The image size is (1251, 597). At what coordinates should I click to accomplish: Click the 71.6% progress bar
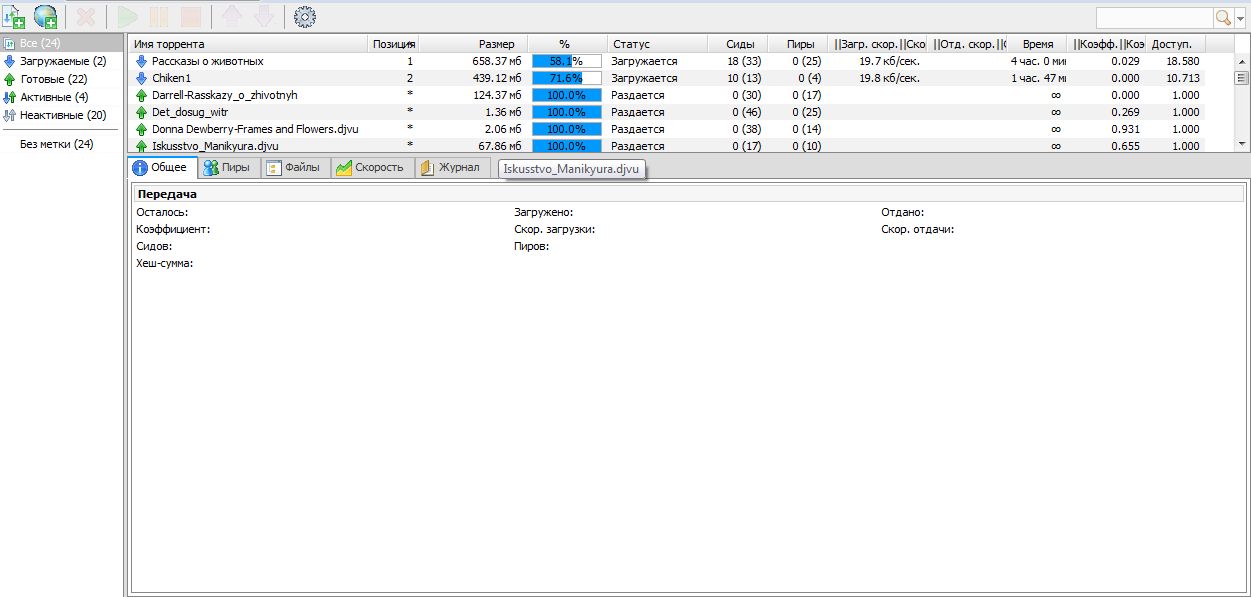[567, 78]
